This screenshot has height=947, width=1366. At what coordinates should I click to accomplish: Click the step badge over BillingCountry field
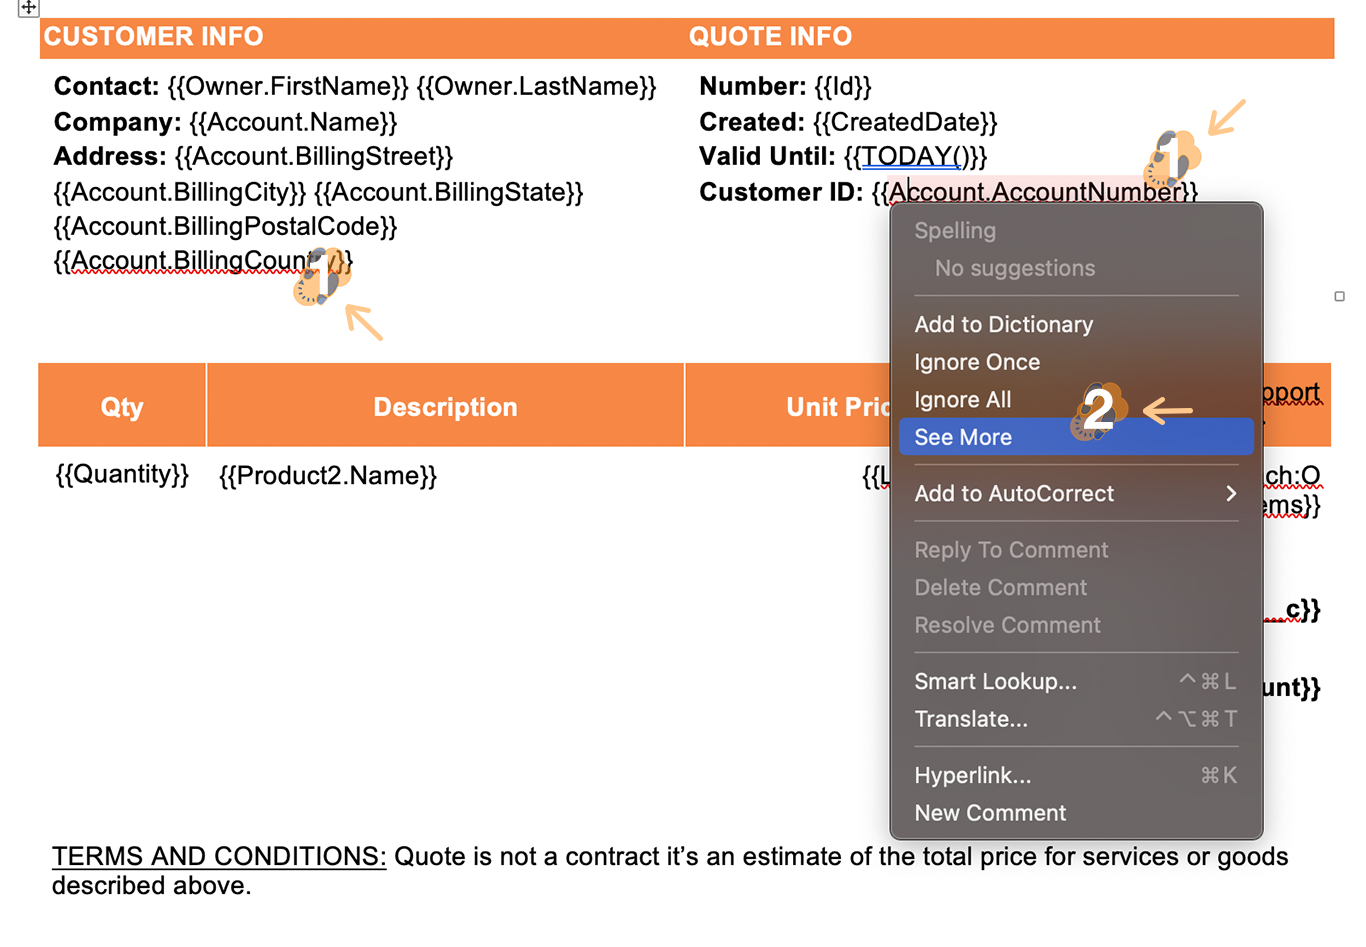pos(321,276)
